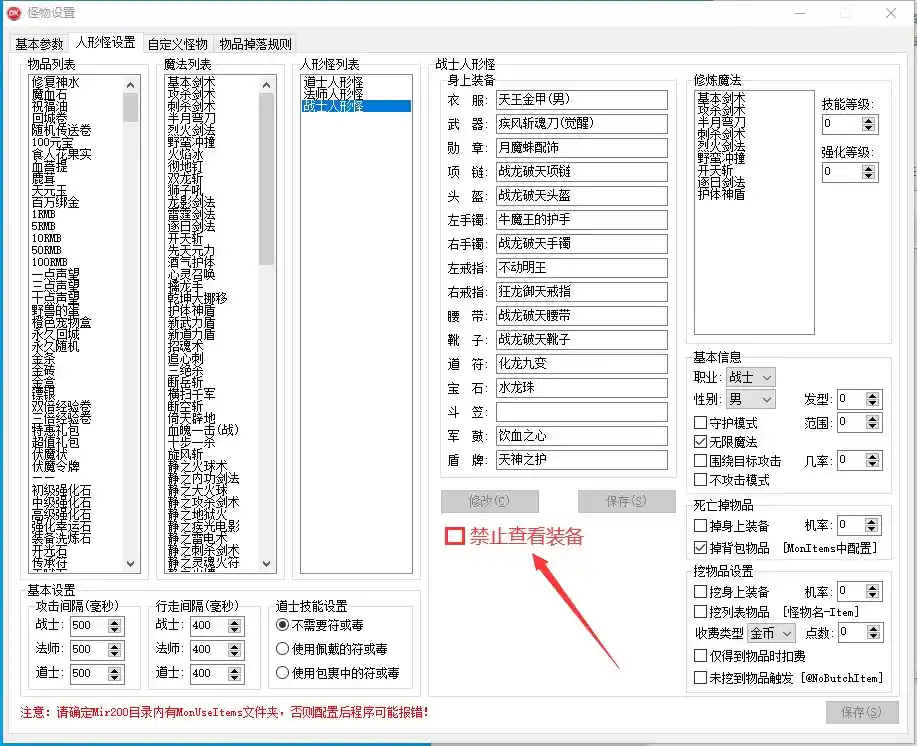Check 未挖到物品触发 option

[700, 678]
